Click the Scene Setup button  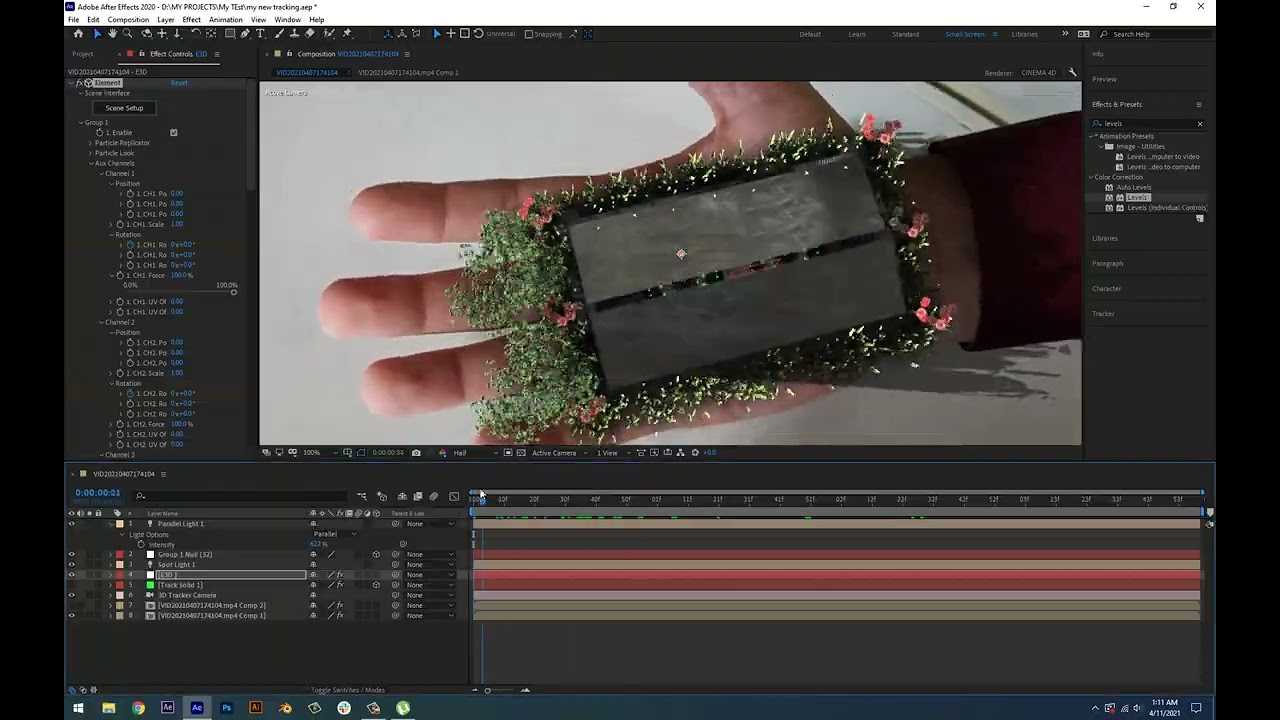(125, 108)
